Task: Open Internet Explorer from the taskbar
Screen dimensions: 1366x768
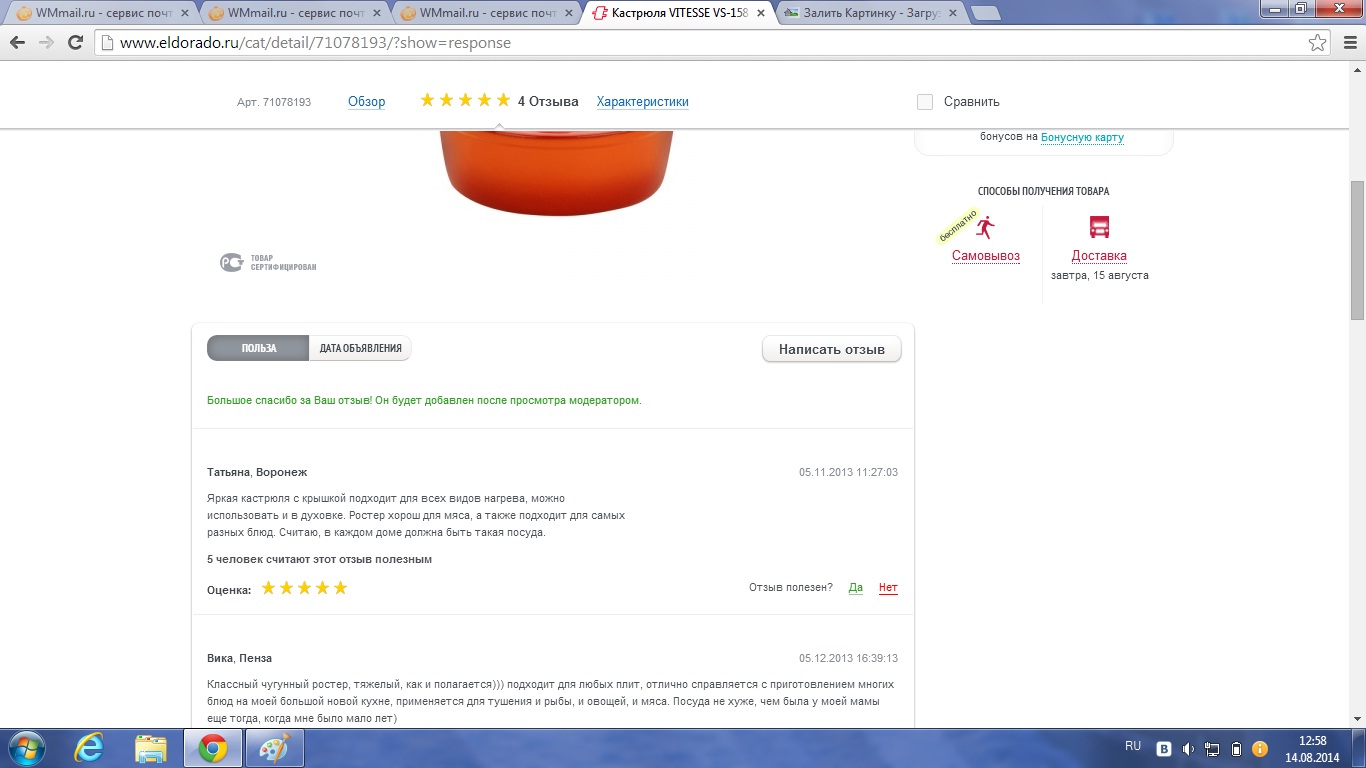Action: (90, 748)
